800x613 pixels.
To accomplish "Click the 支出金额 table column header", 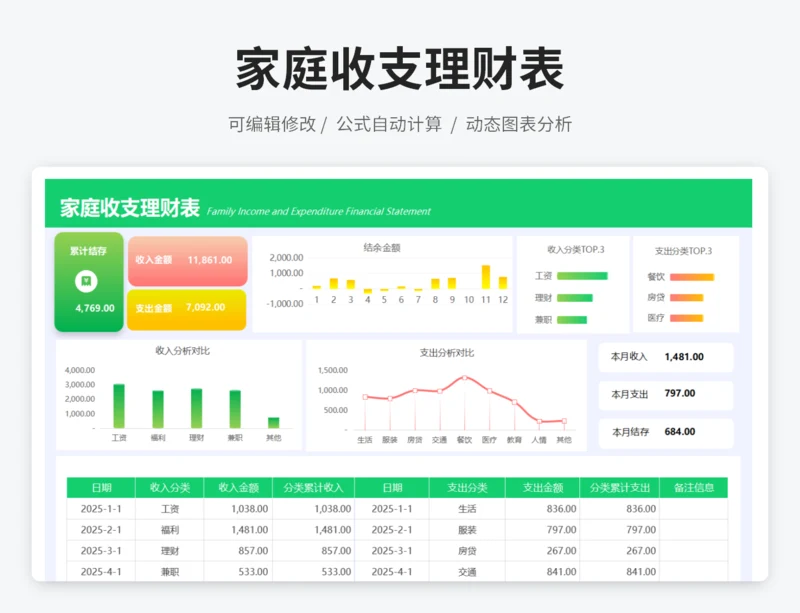I will 543,488.
